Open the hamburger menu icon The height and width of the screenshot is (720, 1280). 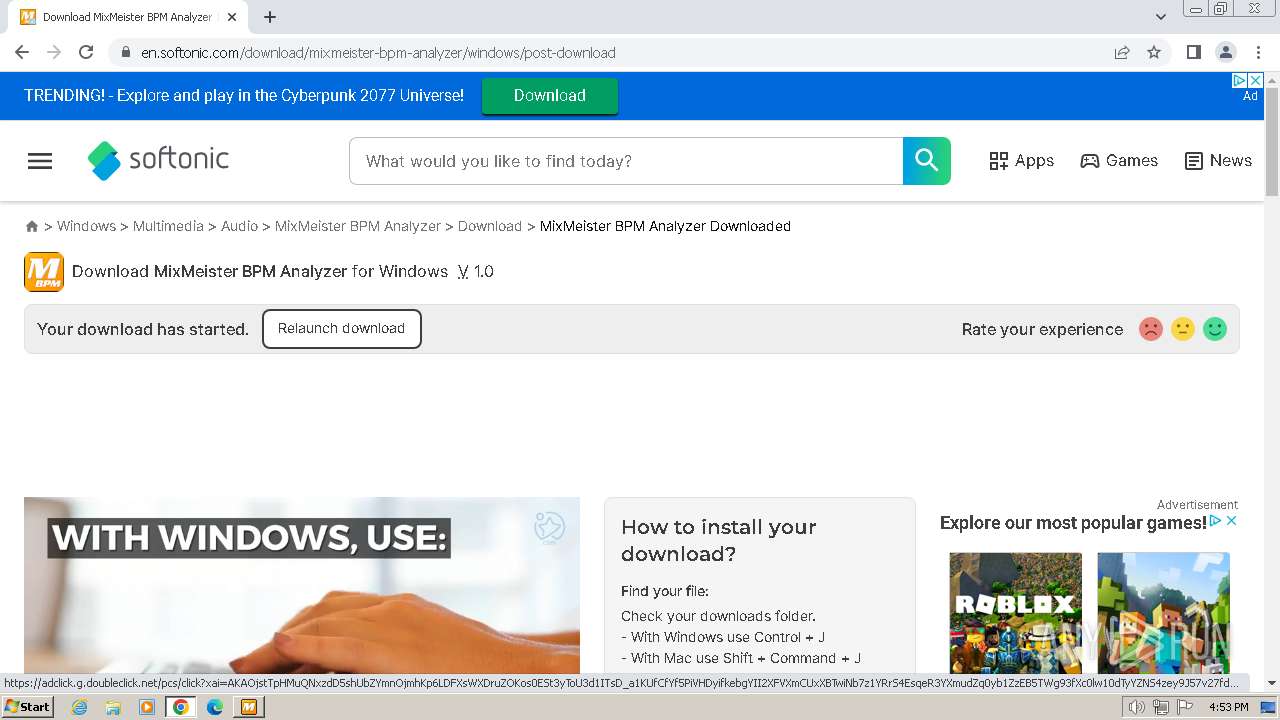40,161
